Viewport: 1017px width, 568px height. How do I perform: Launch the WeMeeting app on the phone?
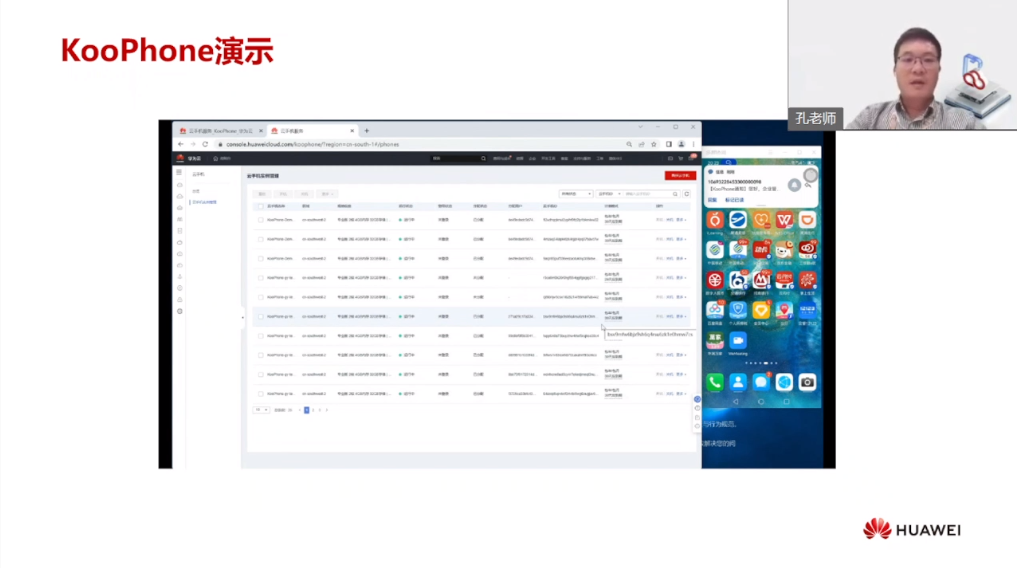(x=737, y=340)
